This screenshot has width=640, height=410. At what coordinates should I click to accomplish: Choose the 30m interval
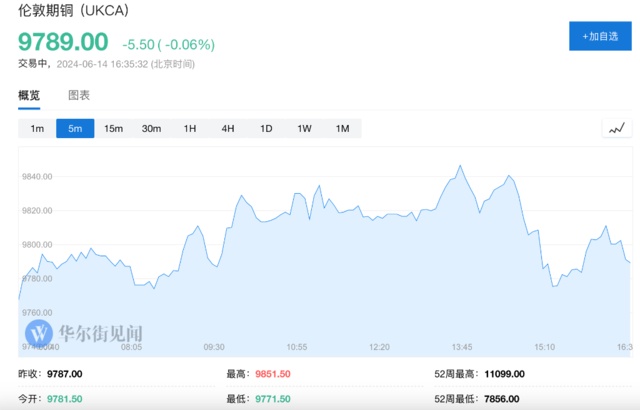151,128
